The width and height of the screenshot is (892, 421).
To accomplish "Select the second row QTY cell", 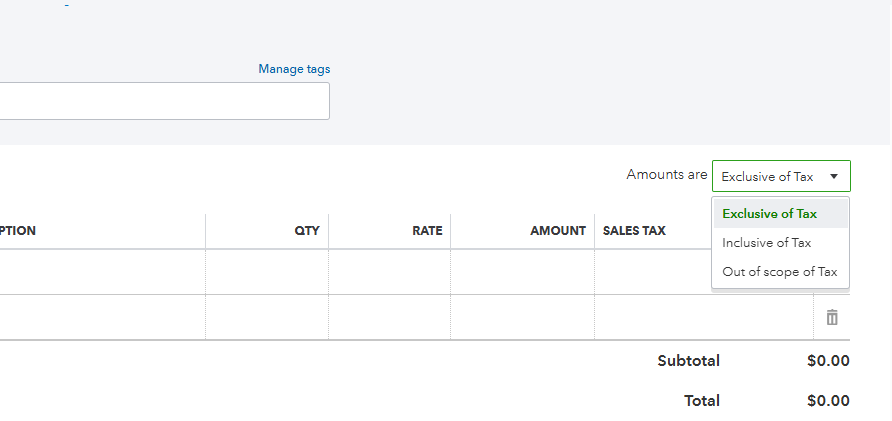I will (267, 317).
